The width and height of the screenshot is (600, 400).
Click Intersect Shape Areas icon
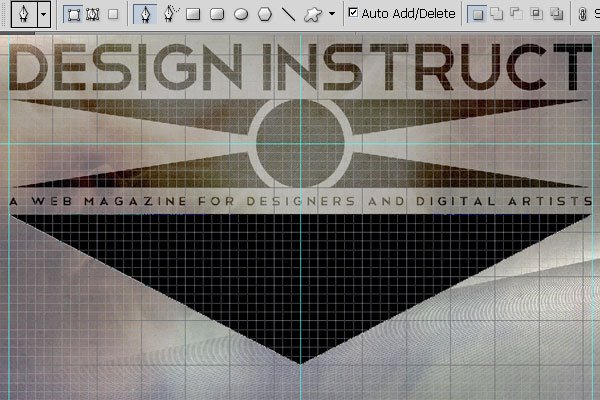tap(536, 14)
